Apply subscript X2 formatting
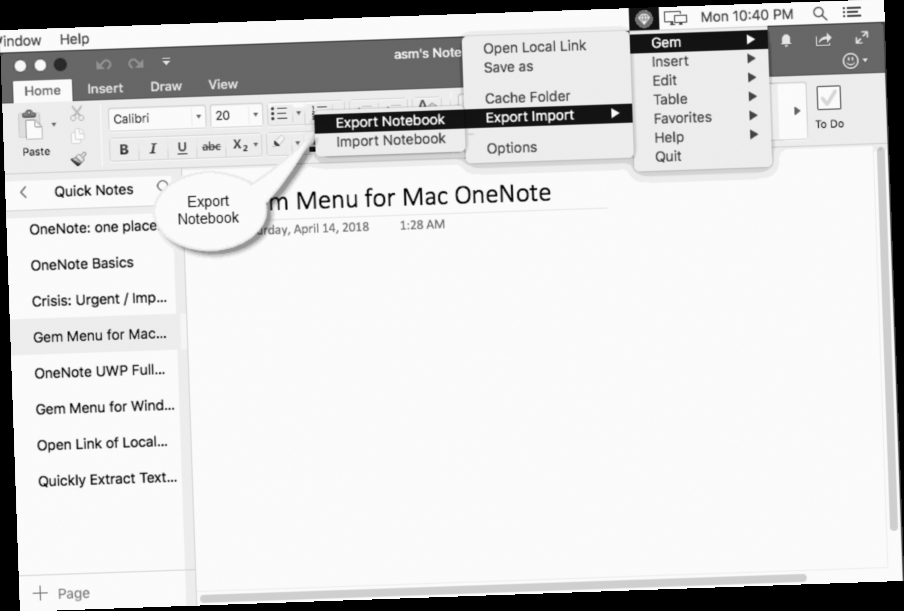The height and width of the screenshot is (611, 904). pyautogui.click(x=240, y=145)
